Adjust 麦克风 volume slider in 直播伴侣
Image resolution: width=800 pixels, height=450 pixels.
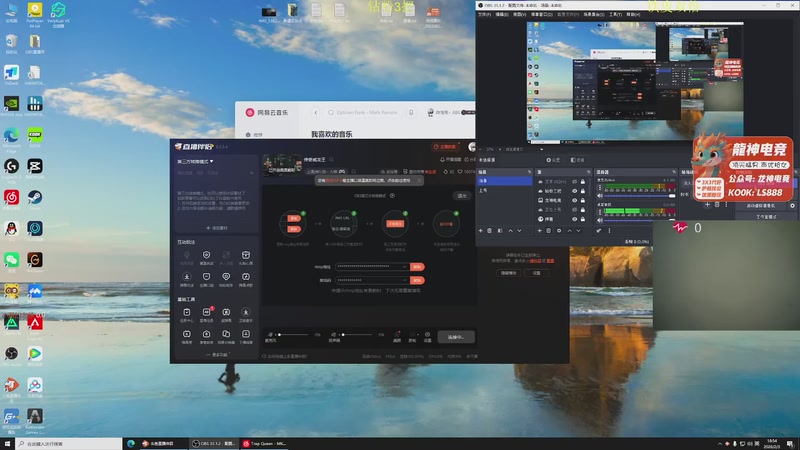point(293,335)
